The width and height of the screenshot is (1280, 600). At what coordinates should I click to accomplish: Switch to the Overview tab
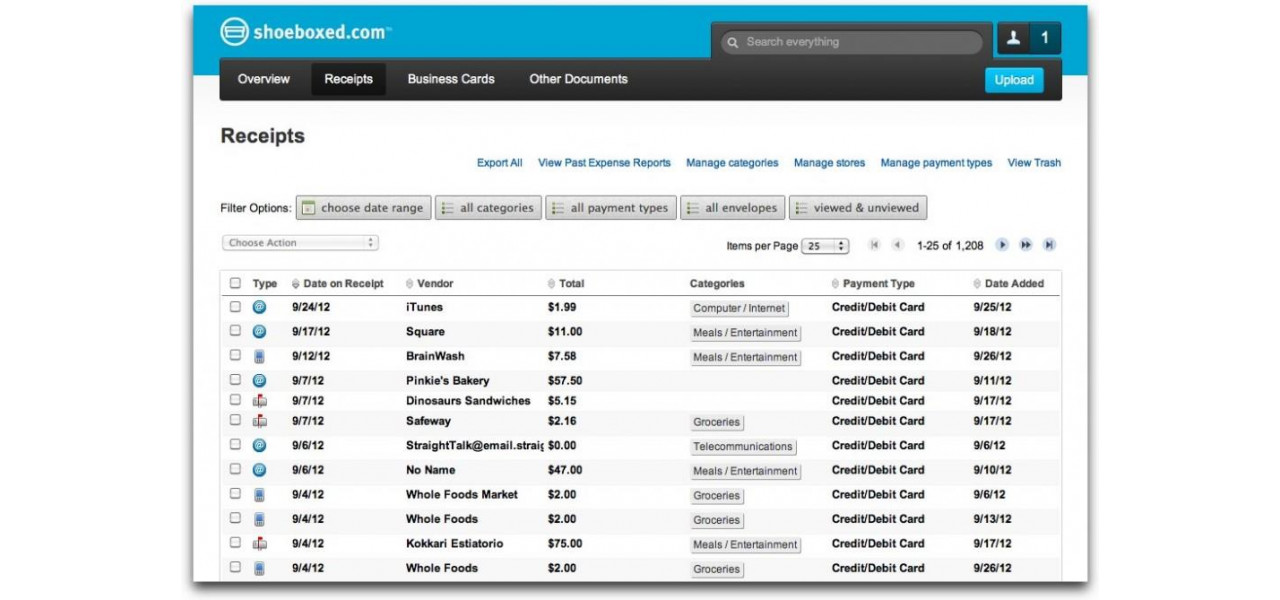pos(264,79)
